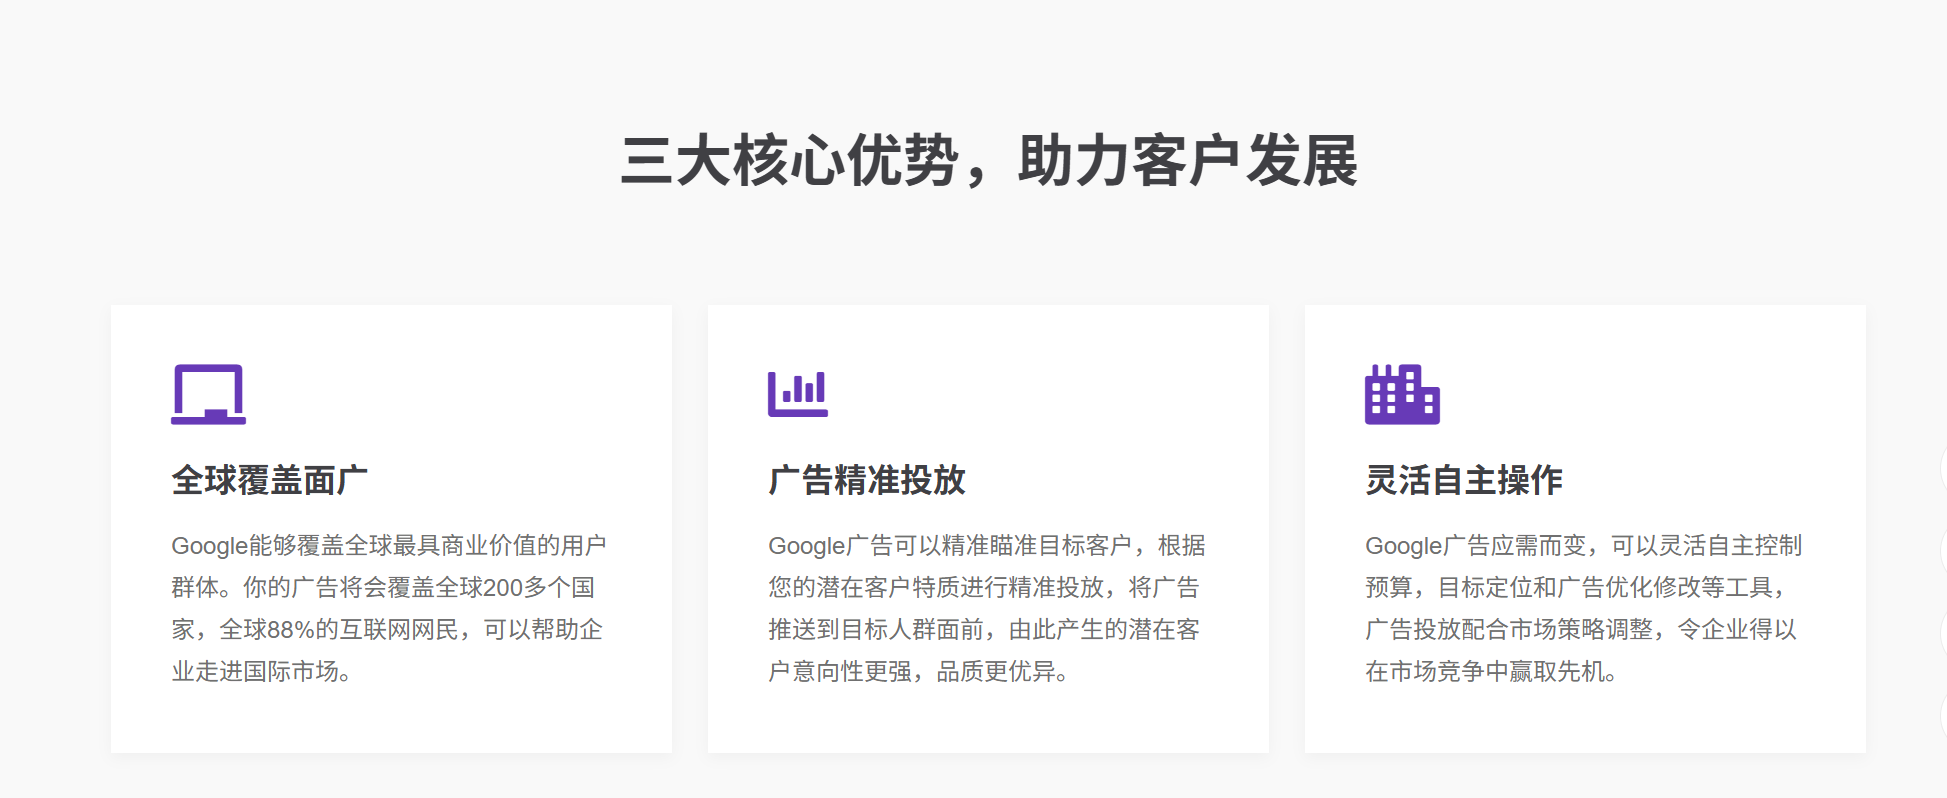Screen dimensions: 1947x798
Task: Select the 全球覆盖面广 card title
Action: coord(269,480)
